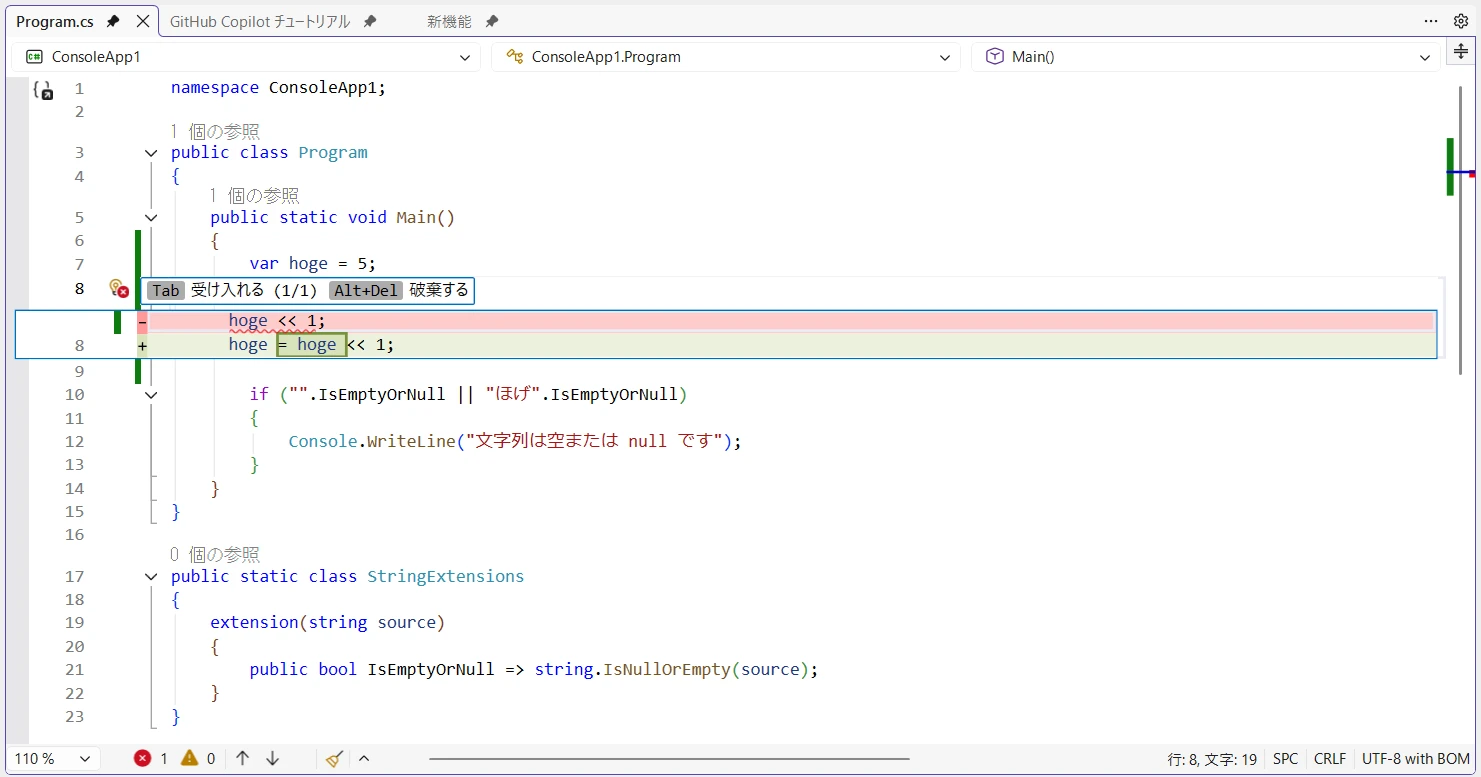Click the yellow warning count indicator

pos(198,759)
